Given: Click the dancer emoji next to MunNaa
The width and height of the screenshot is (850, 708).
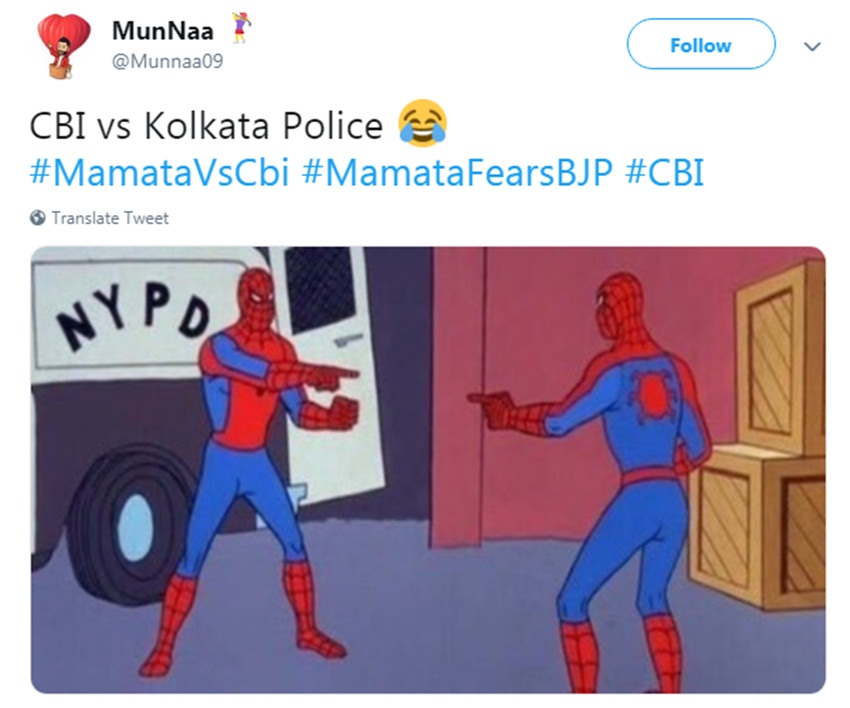Looking at the screenshot, I should pos(241,28).
